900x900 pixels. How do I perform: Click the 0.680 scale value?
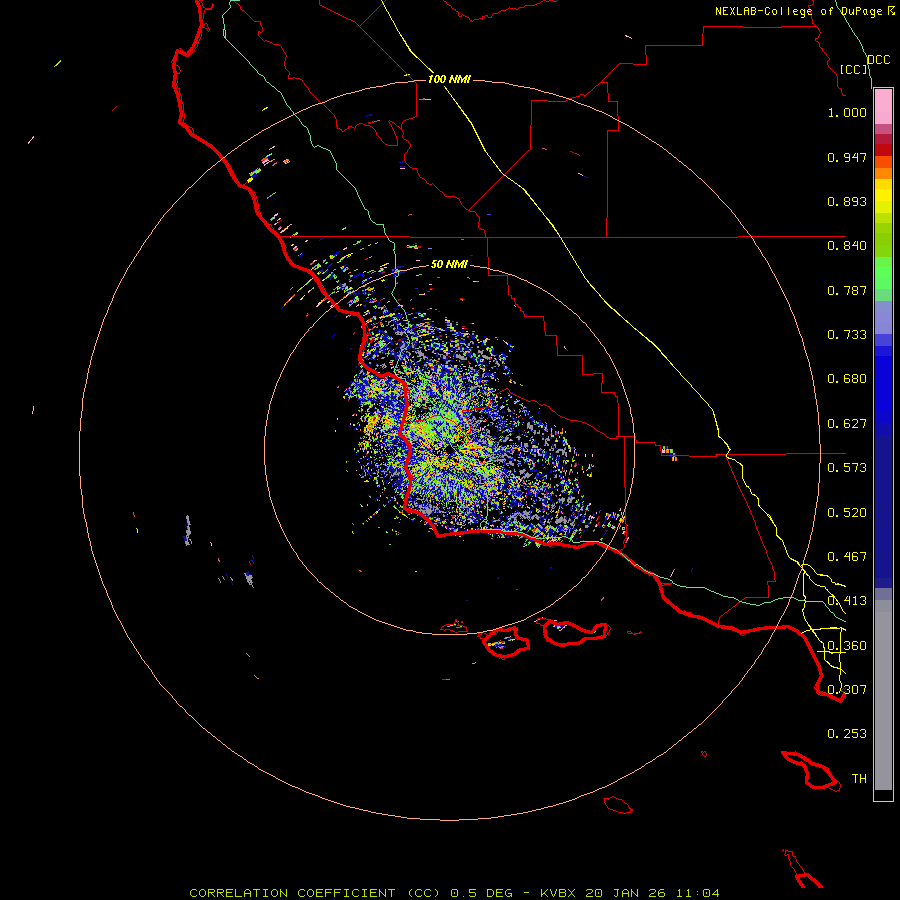[847, 379]
